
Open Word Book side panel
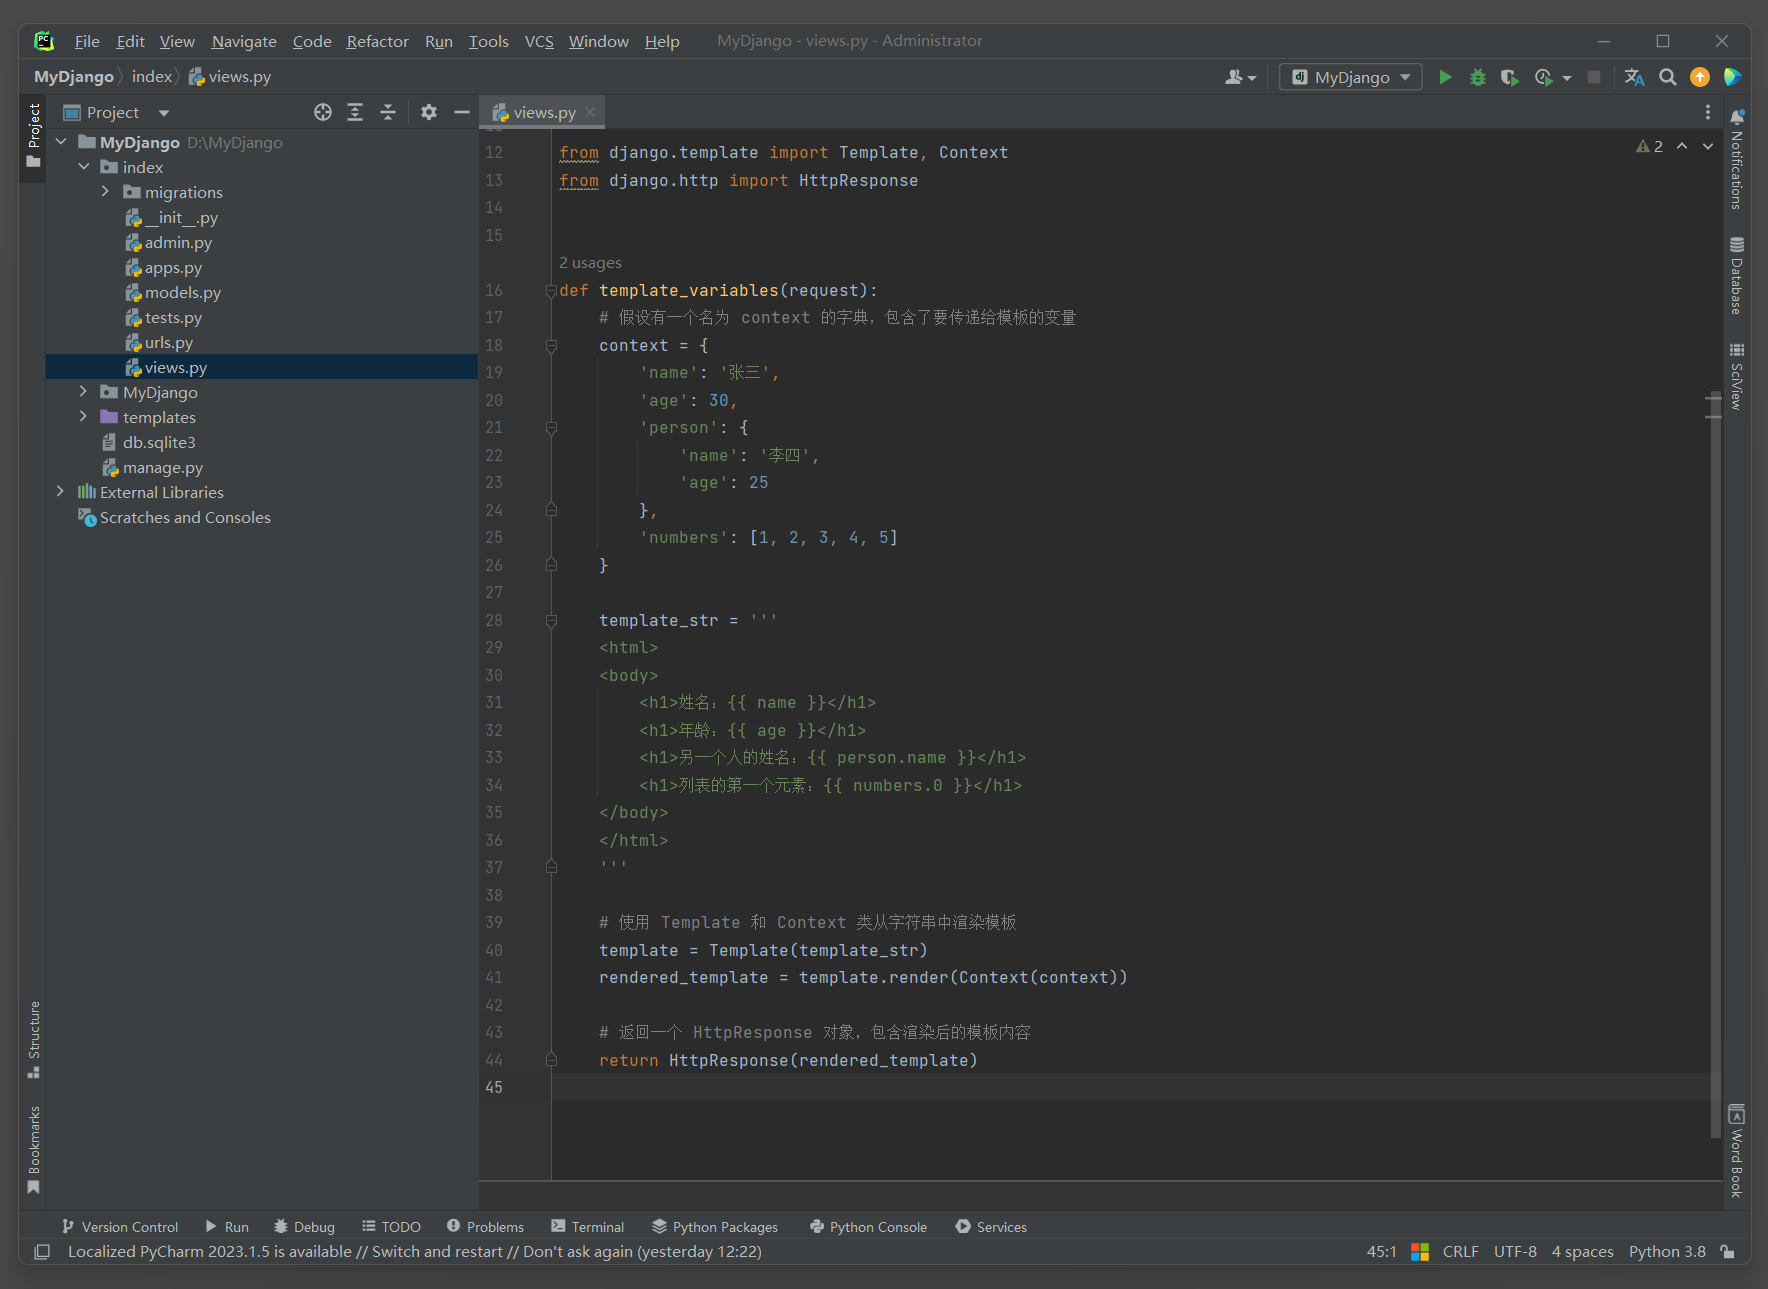[1737, 1151]
